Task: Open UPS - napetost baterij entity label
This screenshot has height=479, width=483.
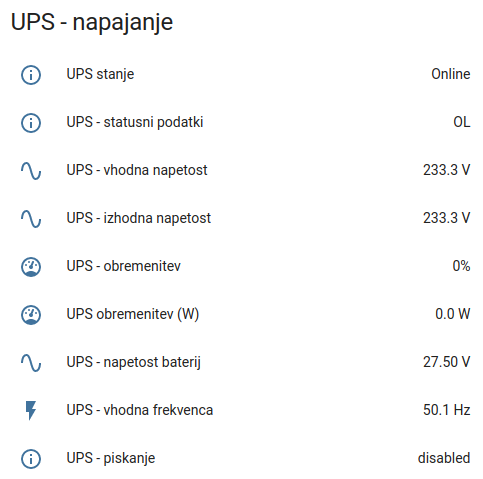Action: point(134,362)
